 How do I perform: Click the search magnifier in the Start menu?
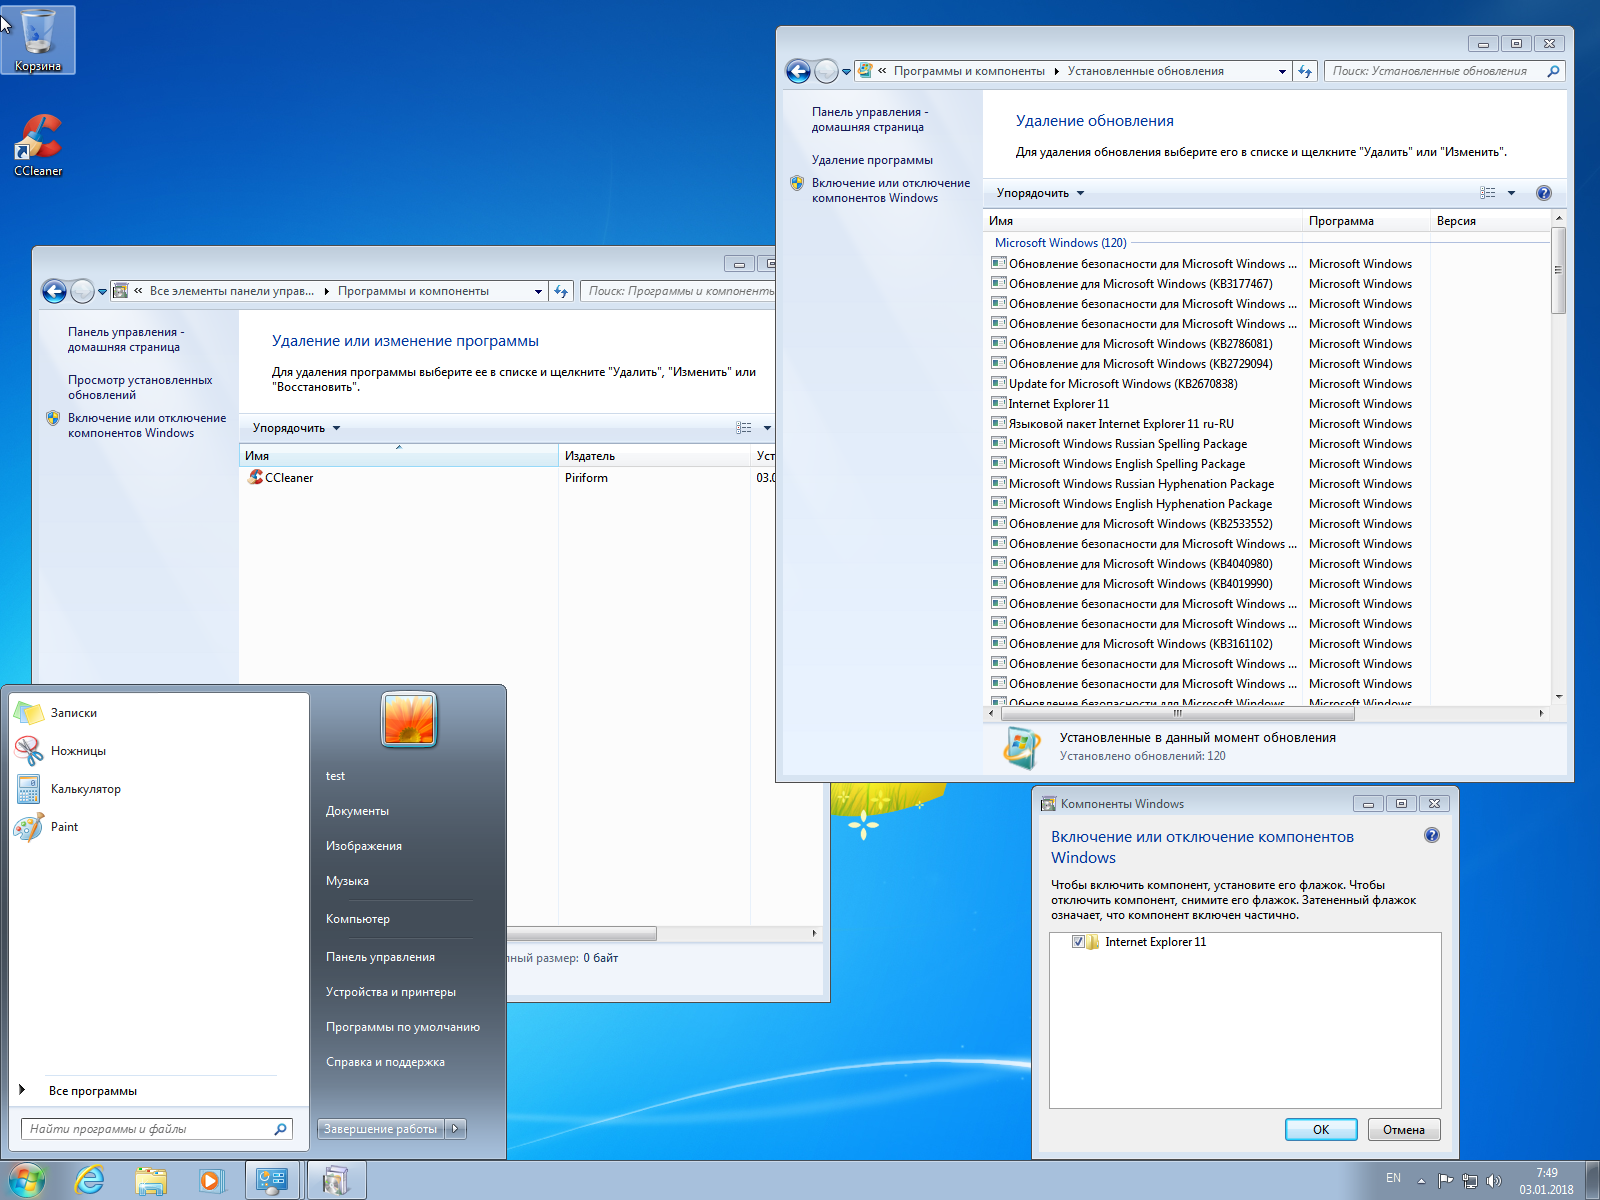tap(281, 1129)
